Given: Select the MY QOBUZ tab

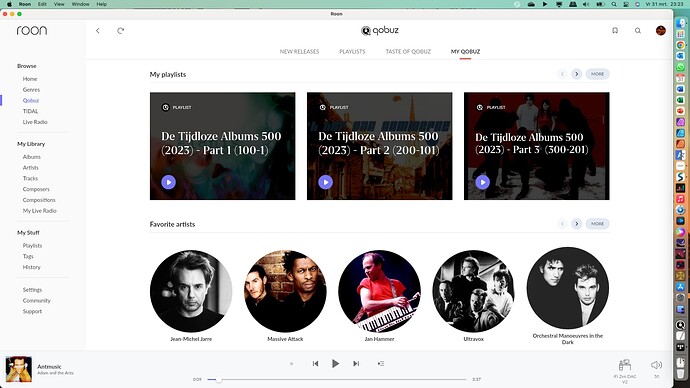Looking at the screenshot, I should [x=465, y=51].
